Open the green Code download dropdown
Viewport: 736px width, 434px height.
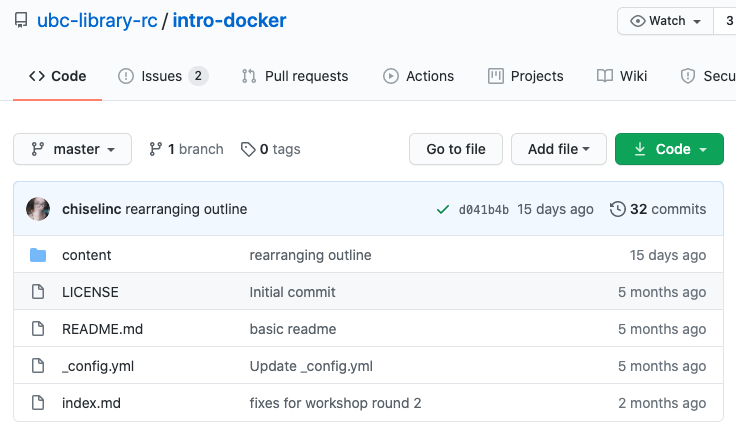tap(669, 149)
